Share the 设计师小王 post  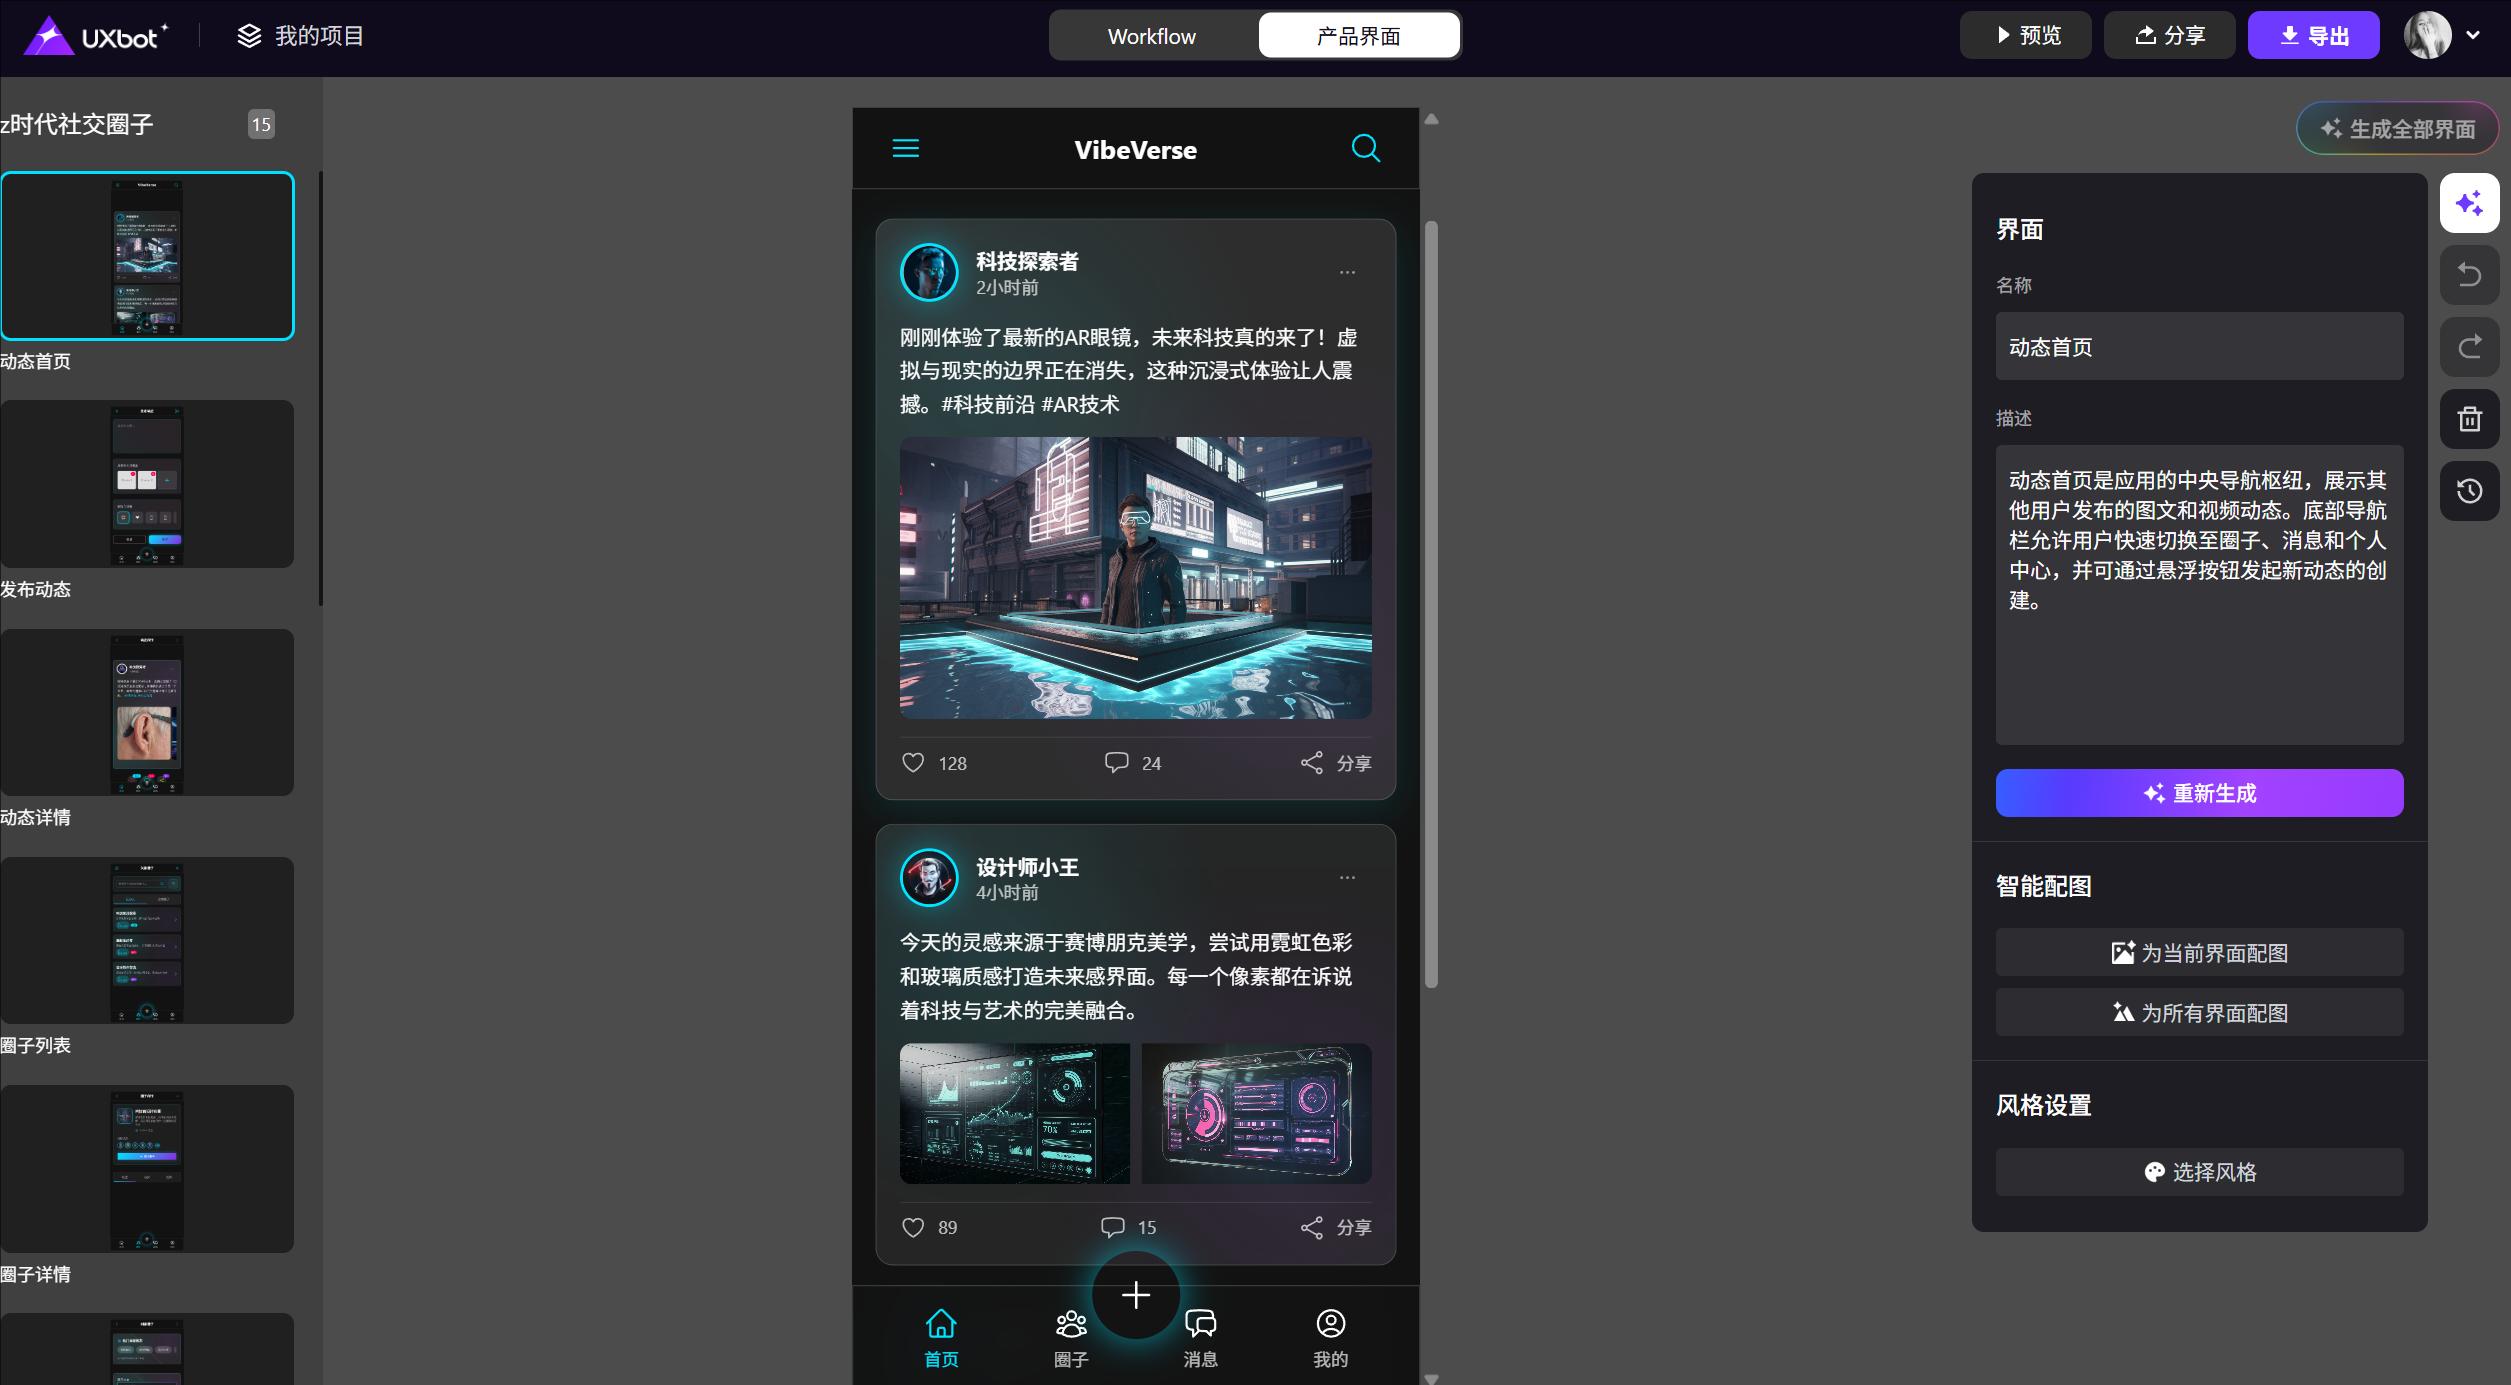pos(1335,1227)
